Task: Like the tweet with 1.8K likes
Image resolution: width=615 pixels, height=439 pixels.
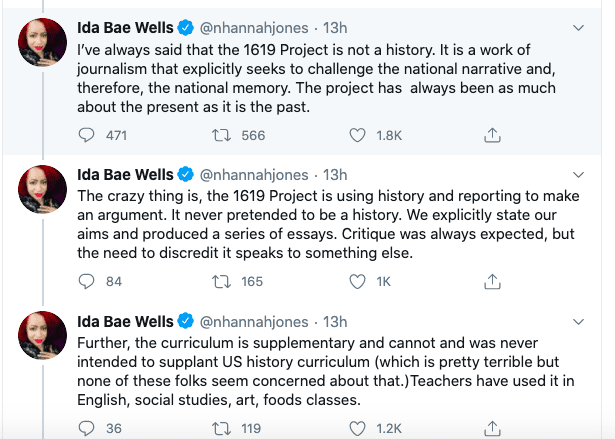Action: tap(357, 135)
